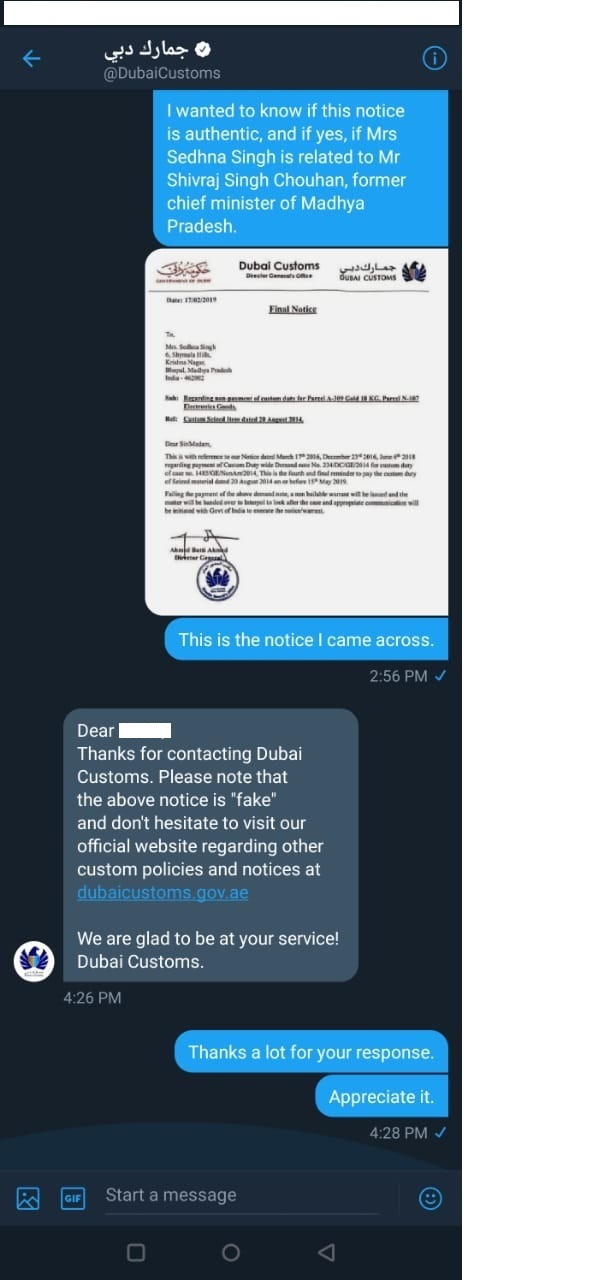This screenshot has height=1280, width=600.
Task: Open the GIF picker icon
Action: [72, 1198]
